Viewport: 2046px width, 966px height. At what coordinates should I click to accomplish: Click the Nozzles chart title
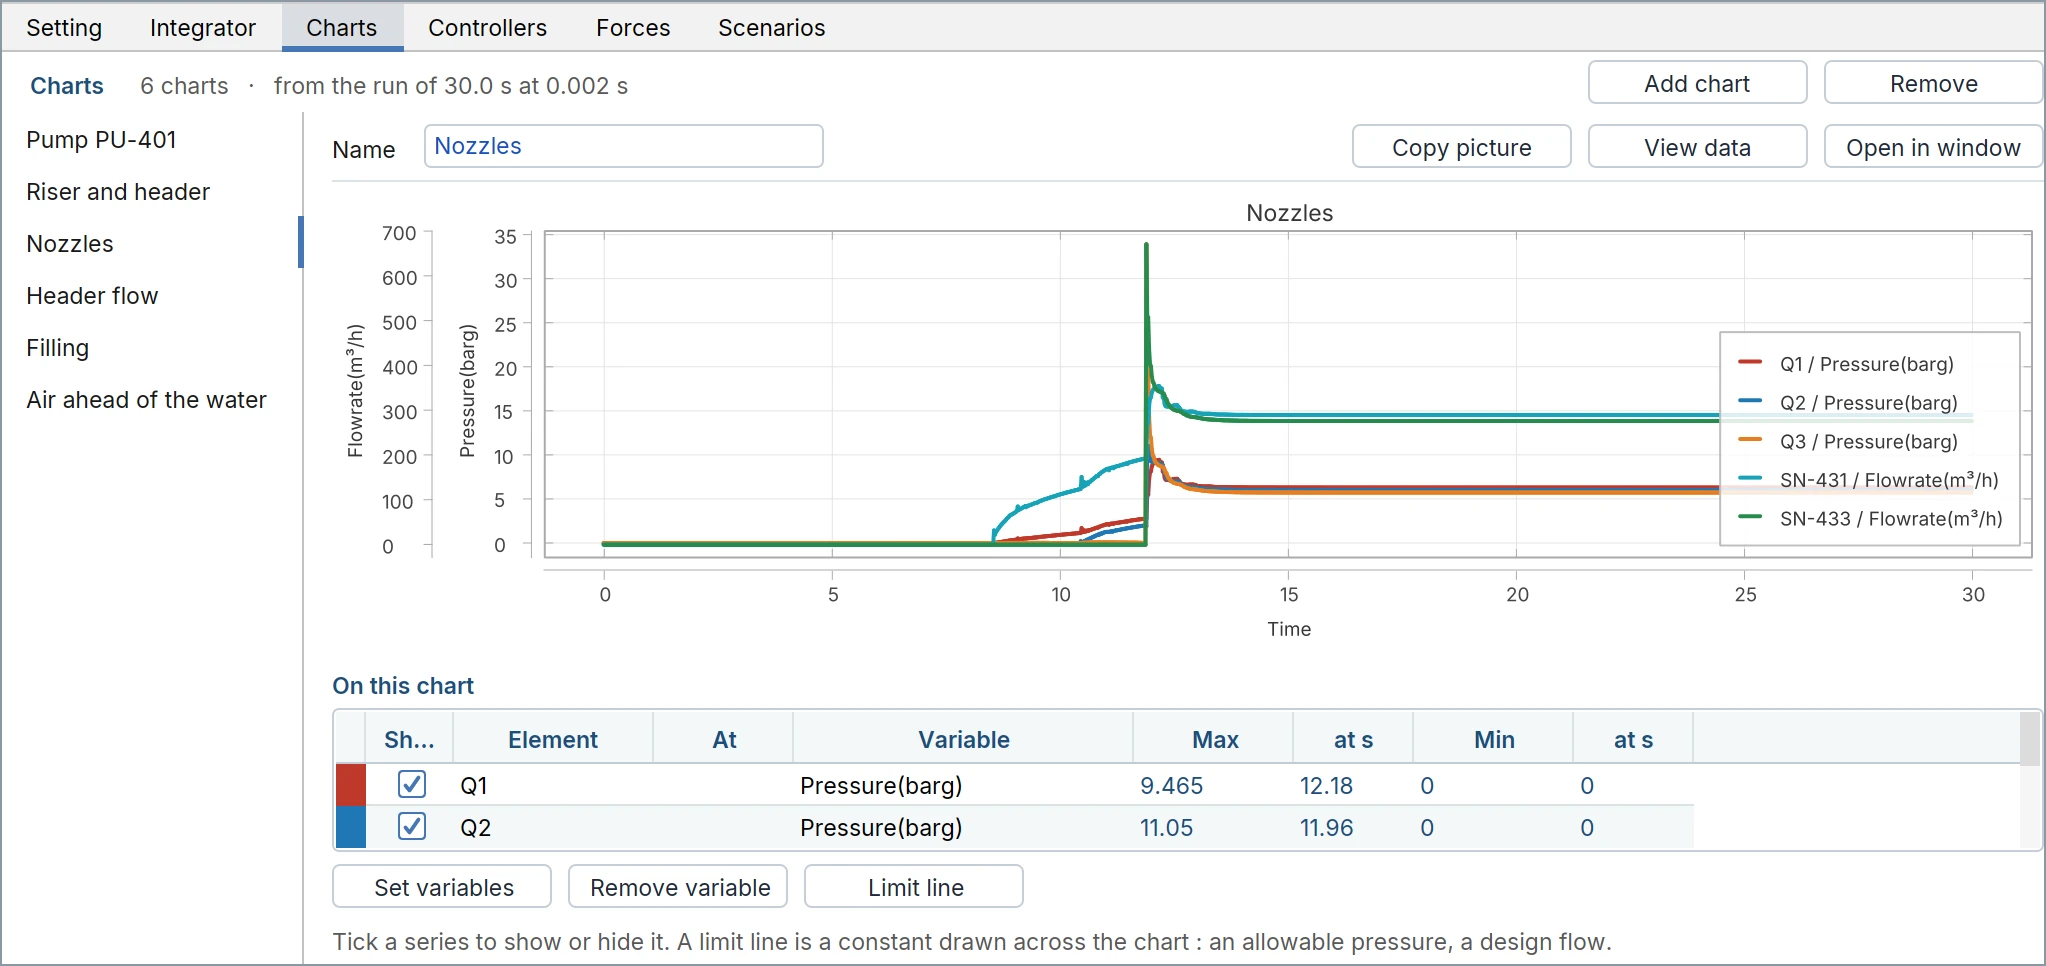pyautogui.click(x=1289, y=213)
